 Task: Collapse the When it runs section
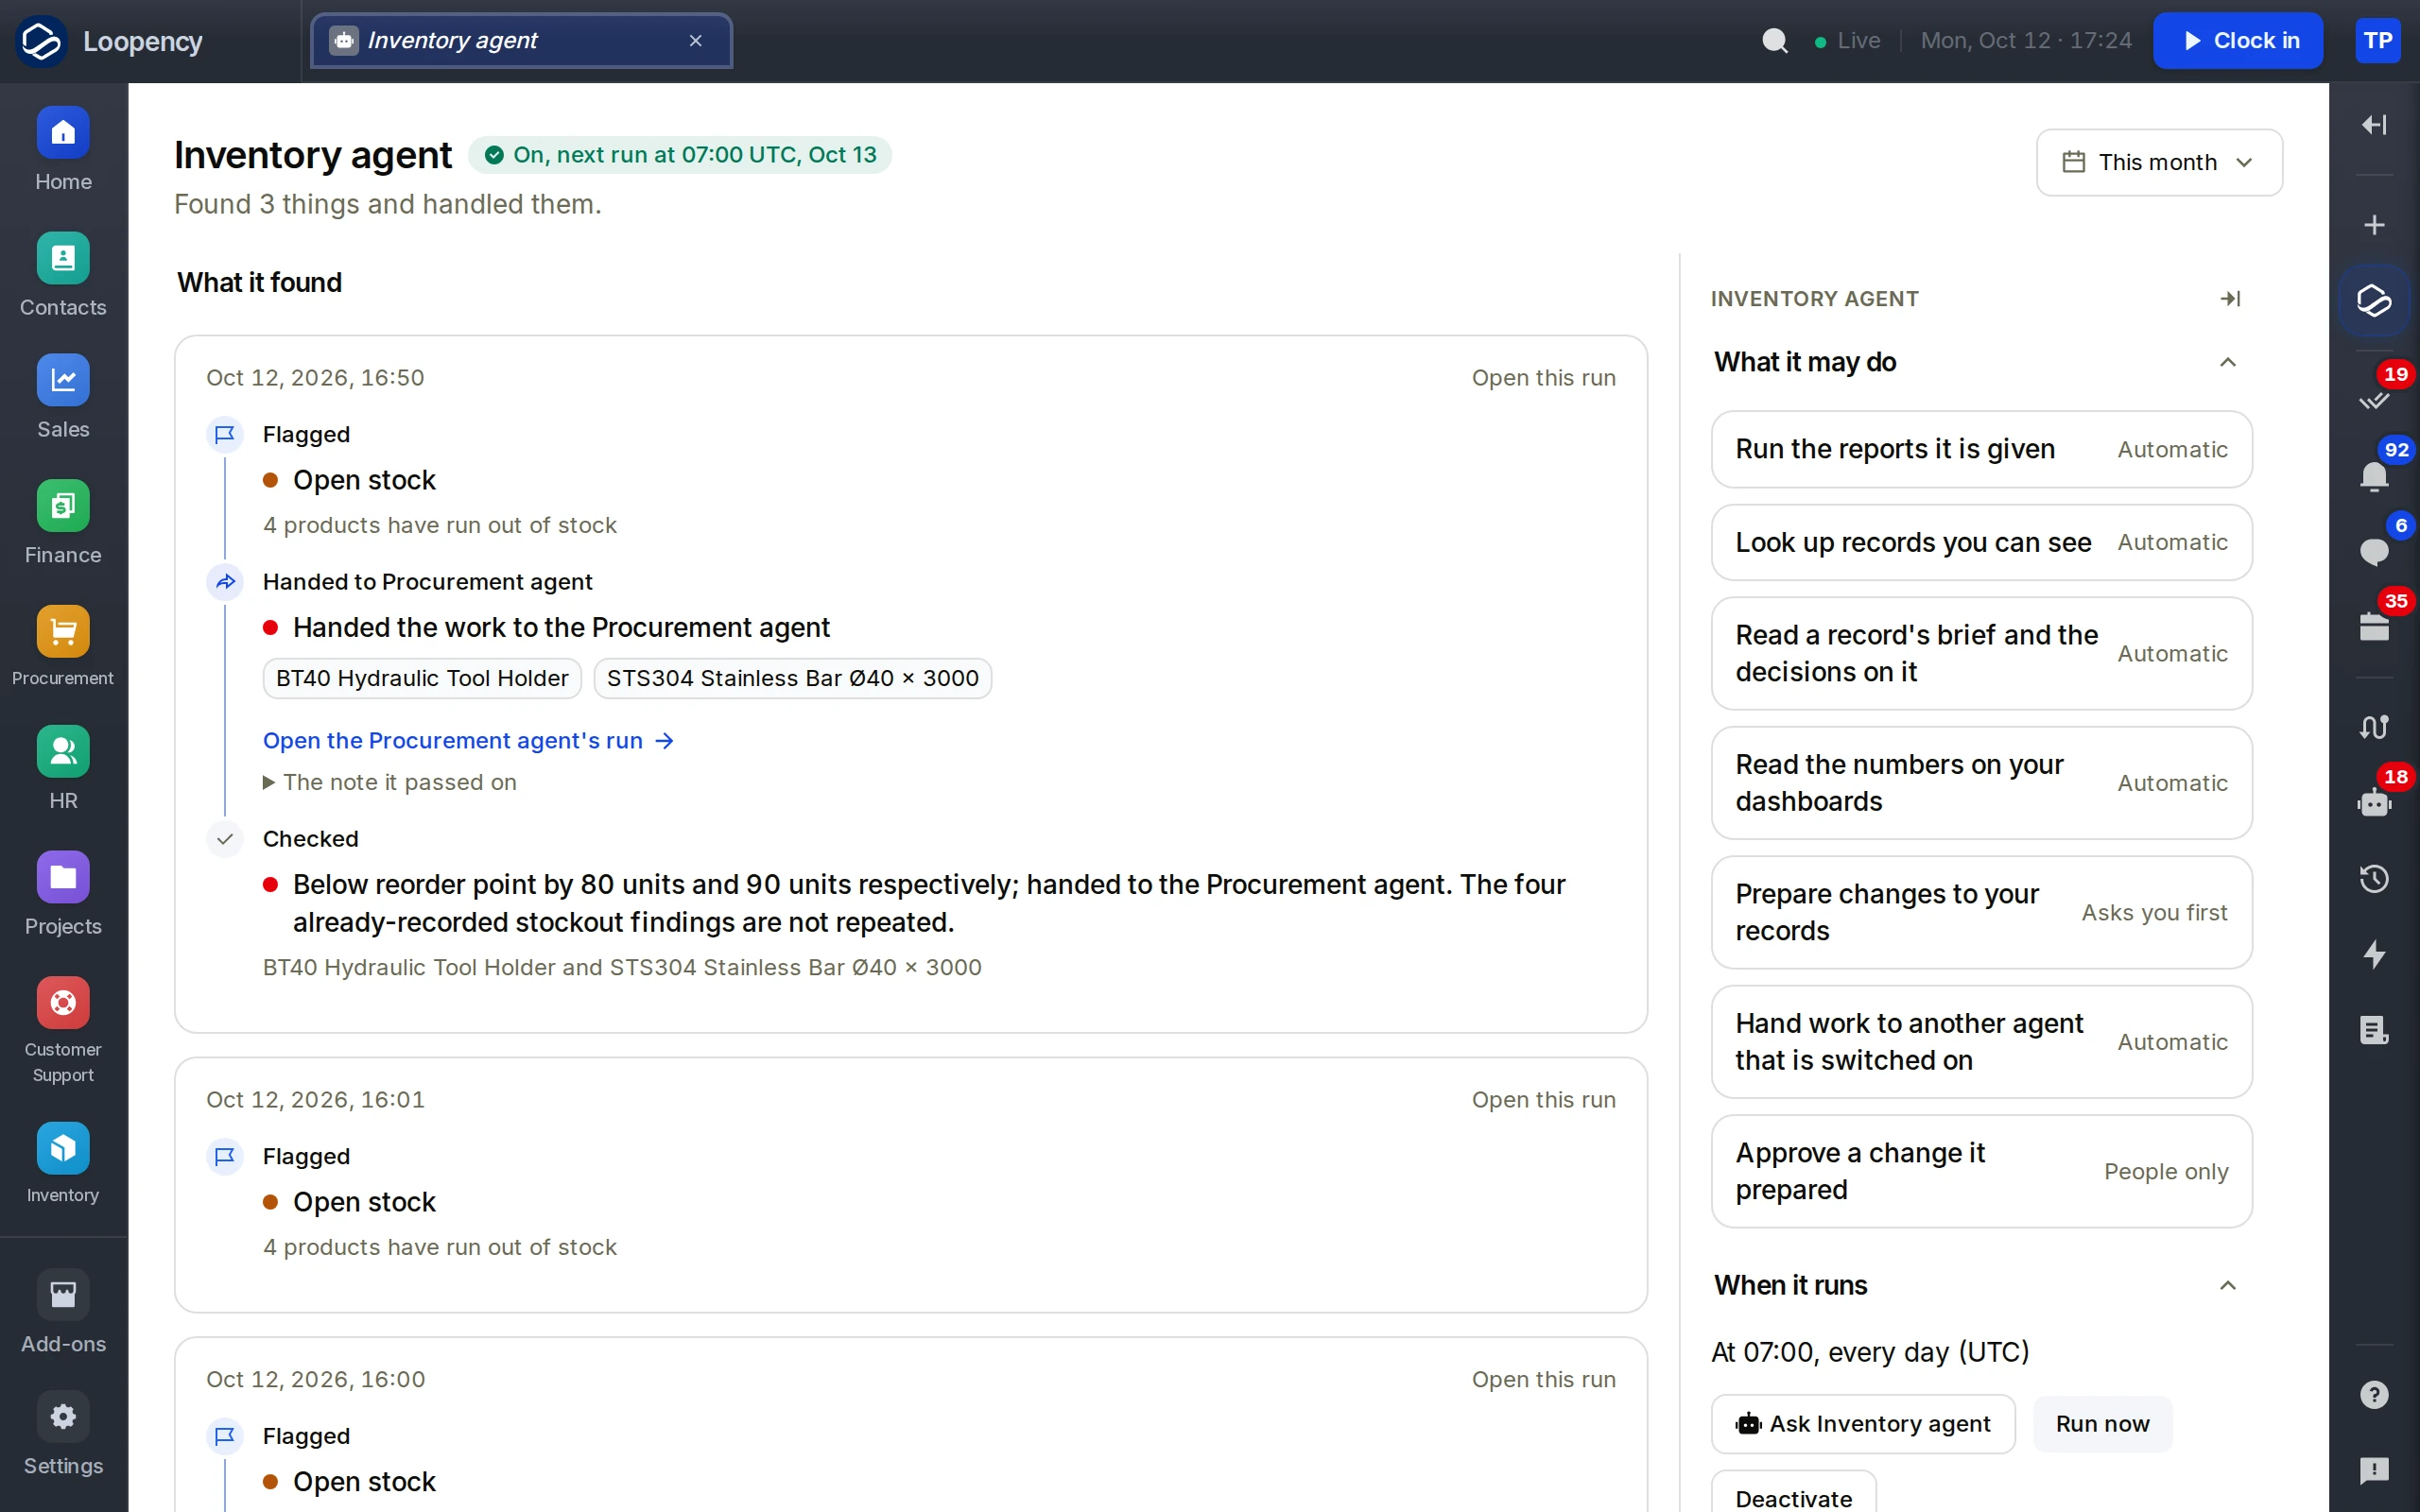2227,1285
